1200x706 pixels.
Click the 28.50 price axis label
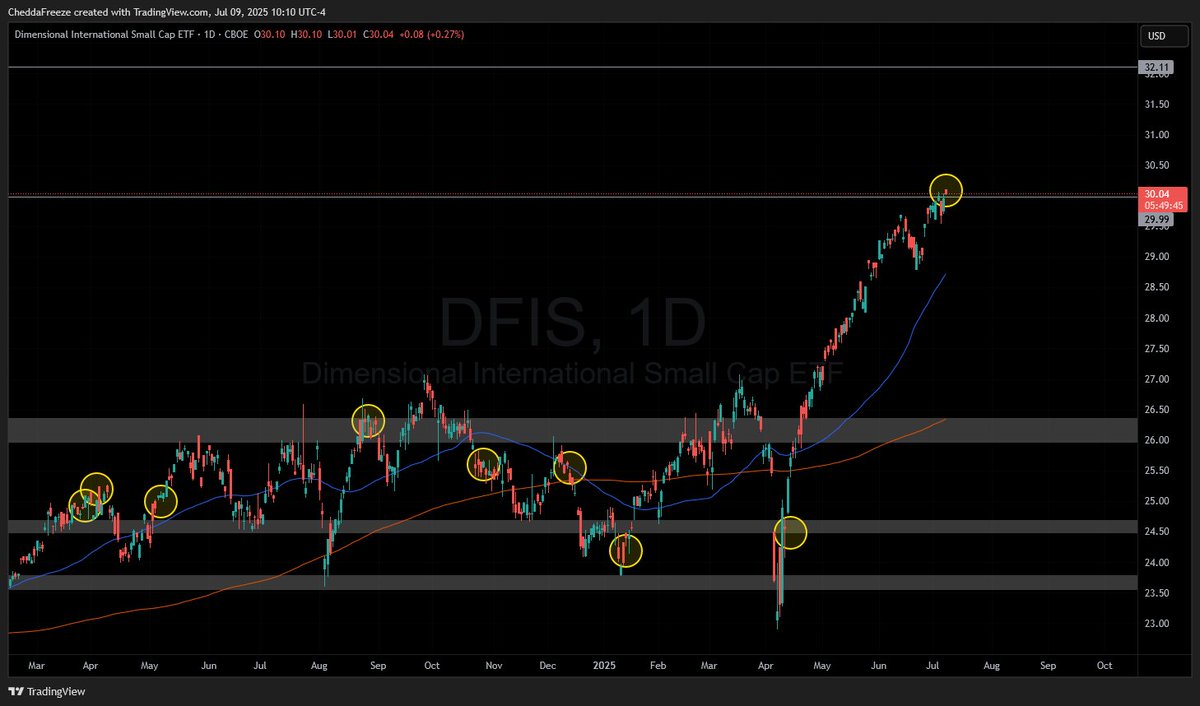point(1157,288)
